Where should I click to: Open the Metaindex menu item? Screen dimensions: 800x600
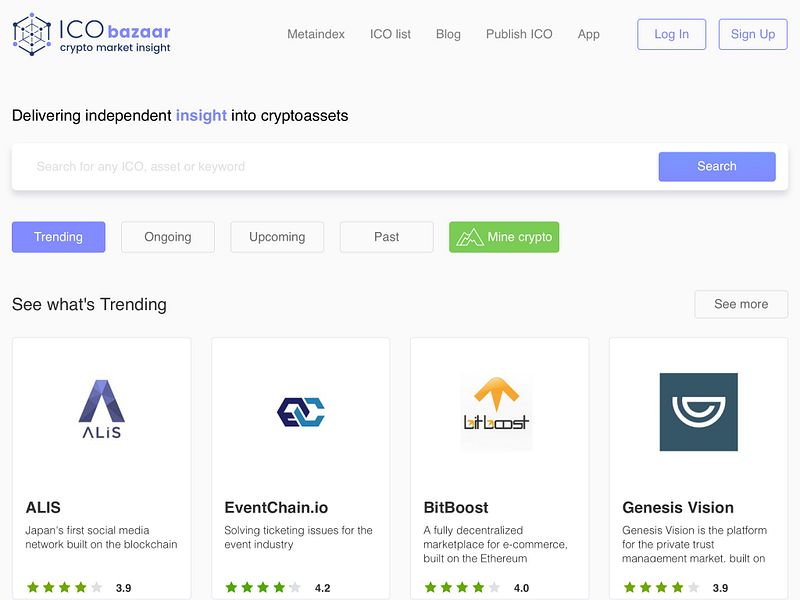(x=316, y=34)
